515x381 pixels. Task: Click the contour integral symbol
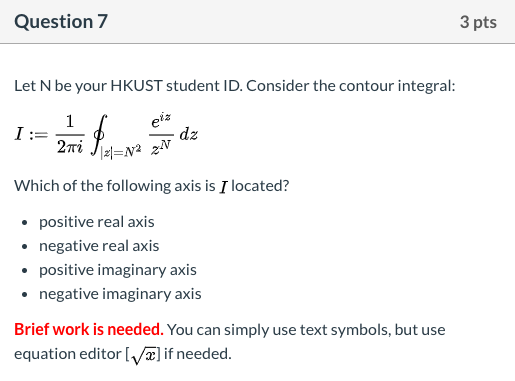pyautogui.click(x=99, y=135)
